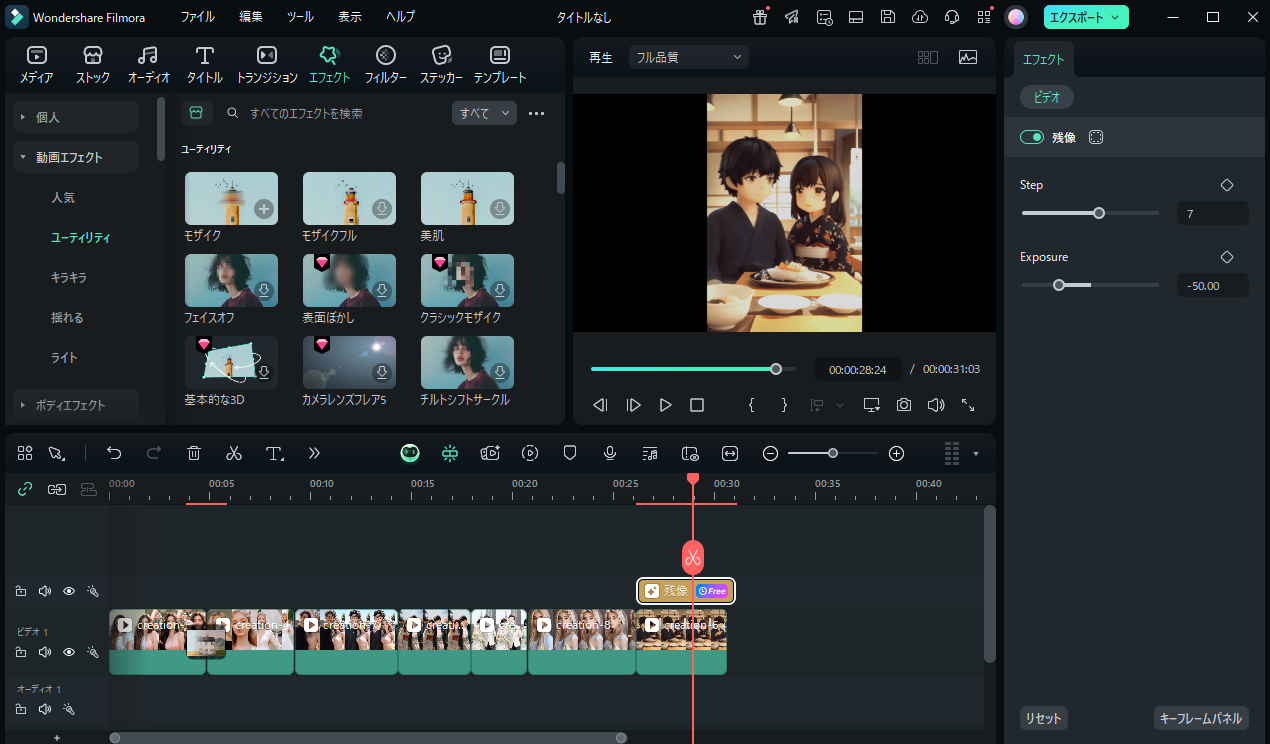Click the red scissors on the playhead

(x=693, y=557)
